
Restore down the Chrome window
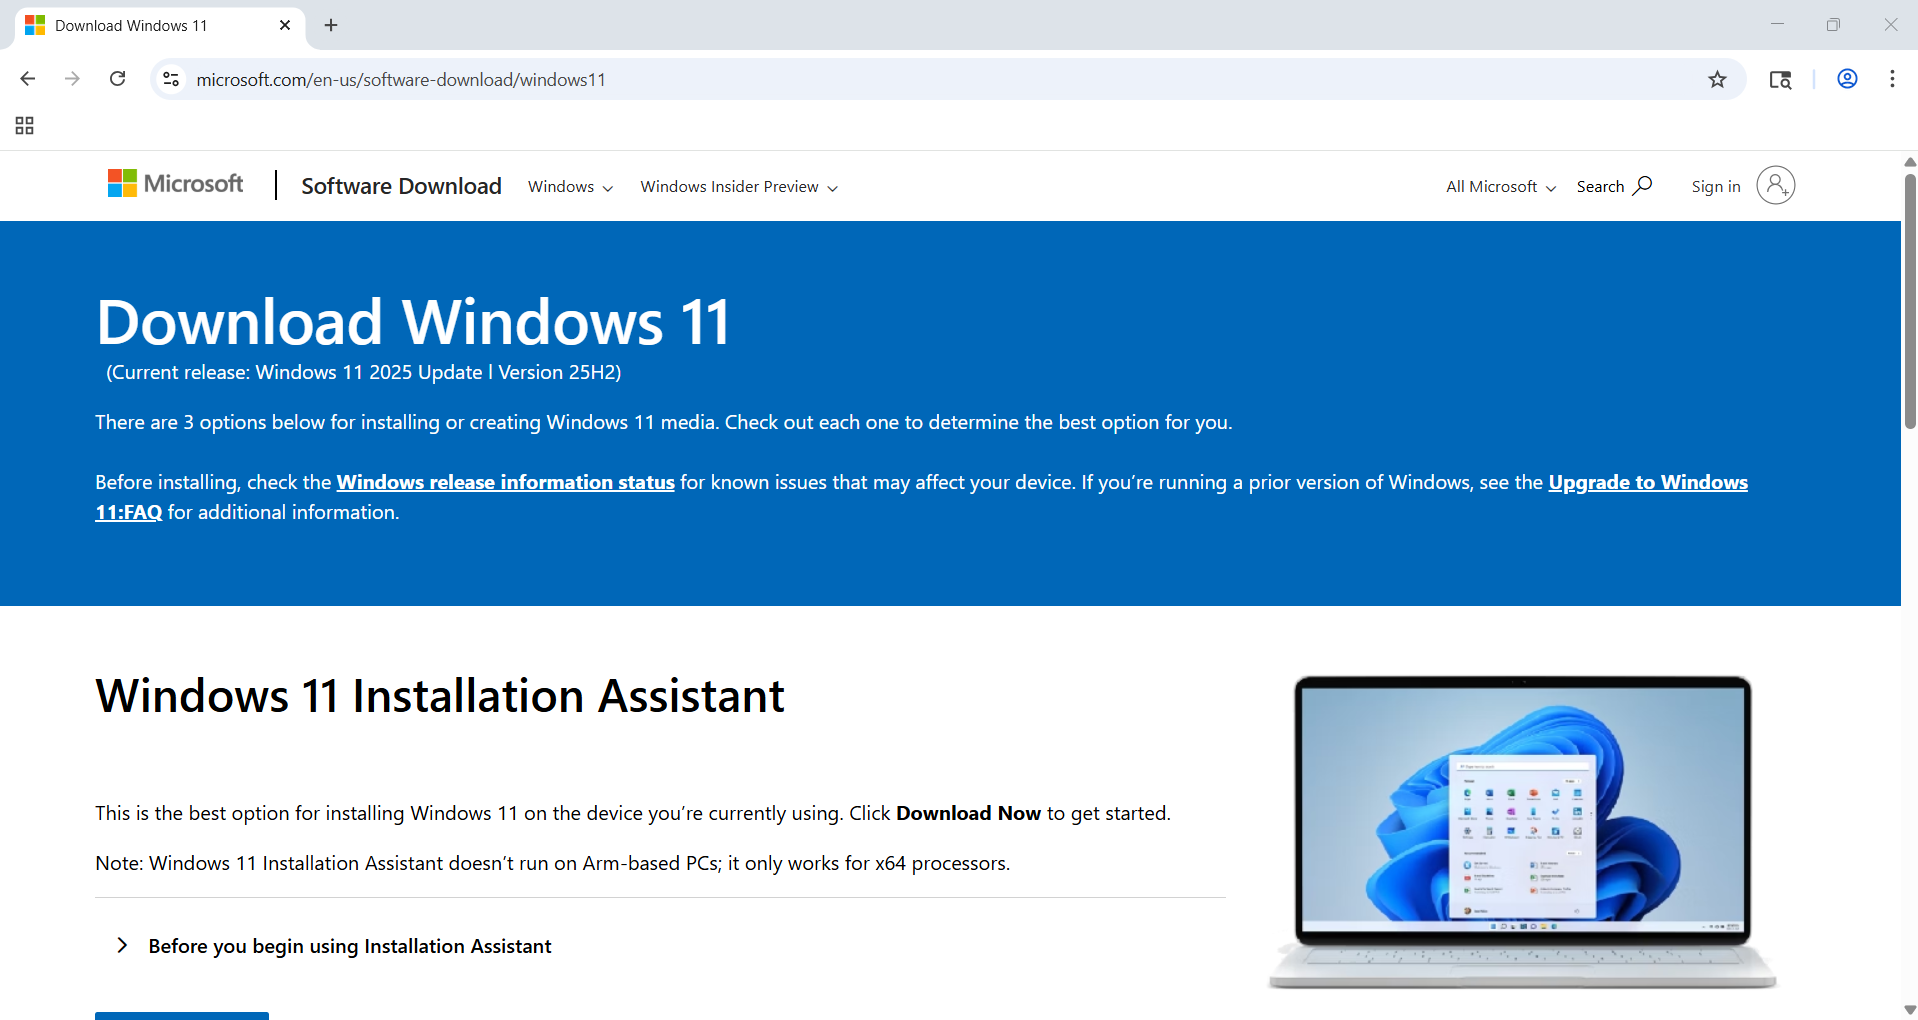[x=1833, y=25]
